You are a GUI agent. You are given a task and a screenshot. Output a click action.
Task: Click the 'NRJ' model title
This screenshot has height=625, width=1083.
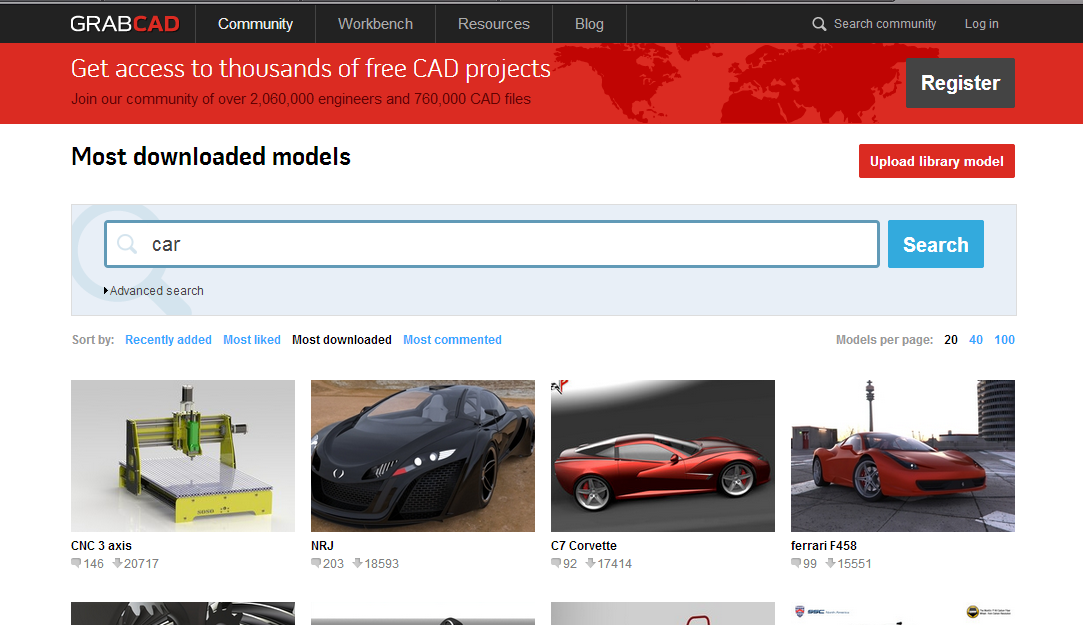[323, 546]
